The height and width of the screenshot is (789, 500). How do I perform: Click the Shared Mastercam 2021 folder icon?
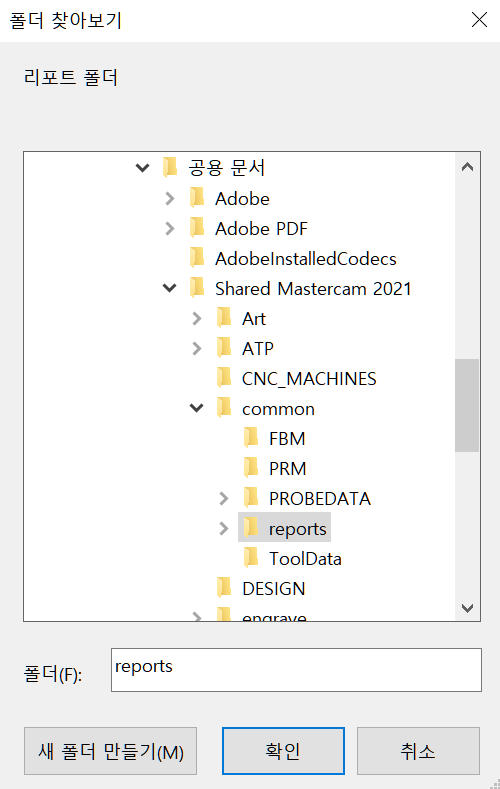coord(197,287)
